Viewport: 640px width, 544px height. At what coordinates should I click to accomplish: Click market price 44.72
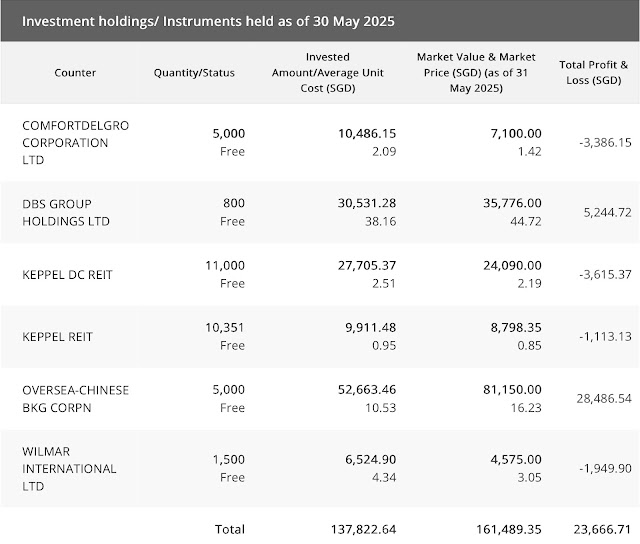pos(526,221)
